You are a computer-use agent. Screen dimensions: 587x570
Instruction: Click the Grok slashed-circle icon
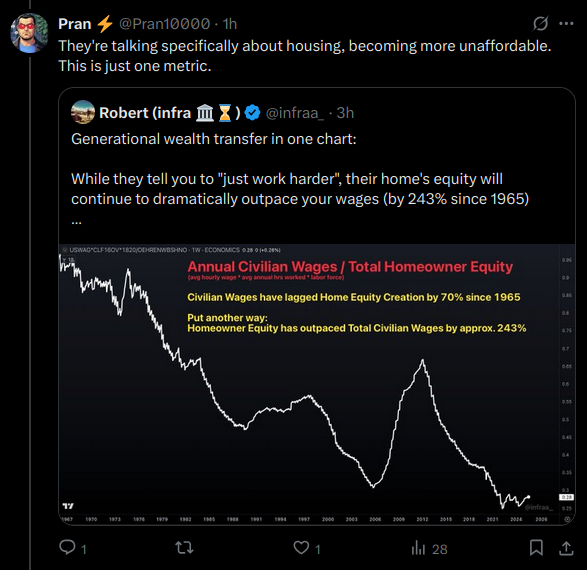pos(540,24)
